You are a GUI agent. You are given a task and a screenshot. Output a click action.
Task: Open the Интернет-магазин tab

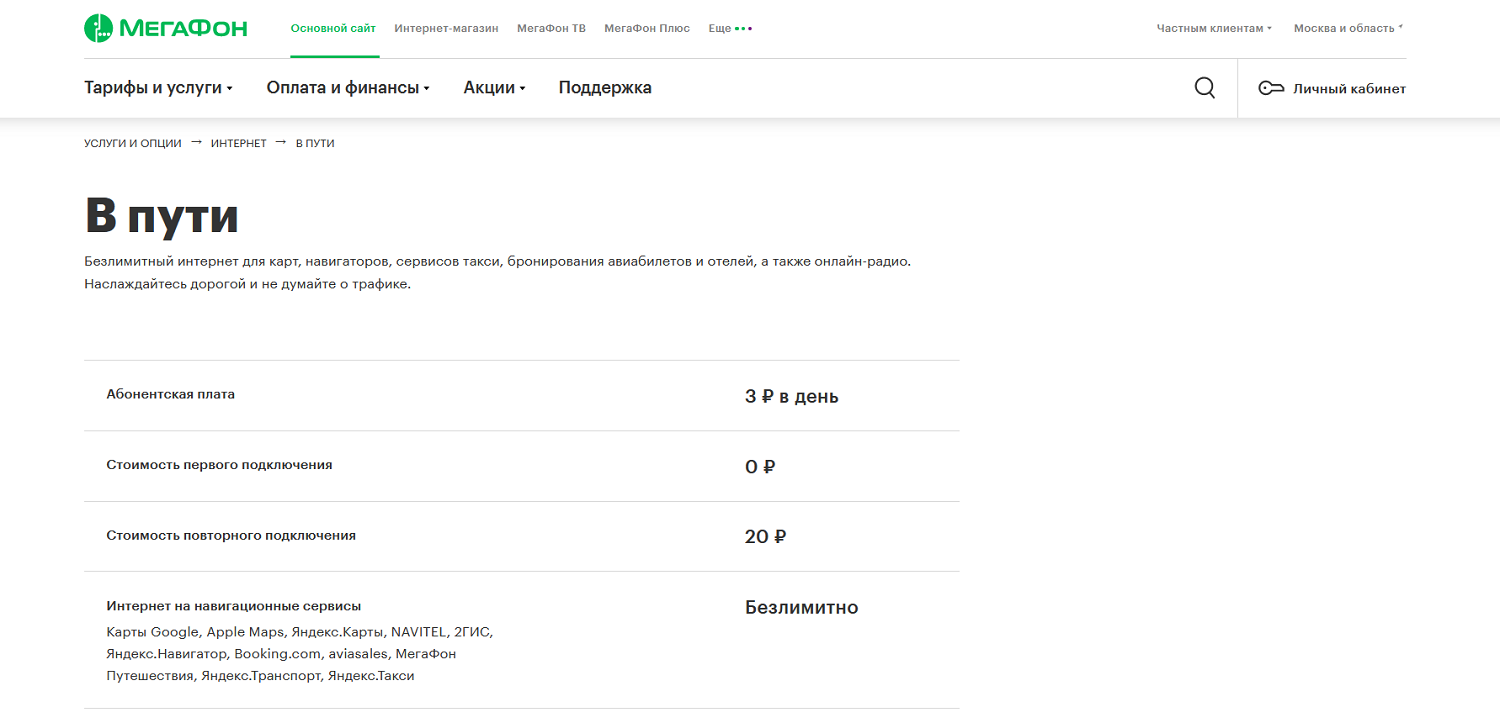446,28
